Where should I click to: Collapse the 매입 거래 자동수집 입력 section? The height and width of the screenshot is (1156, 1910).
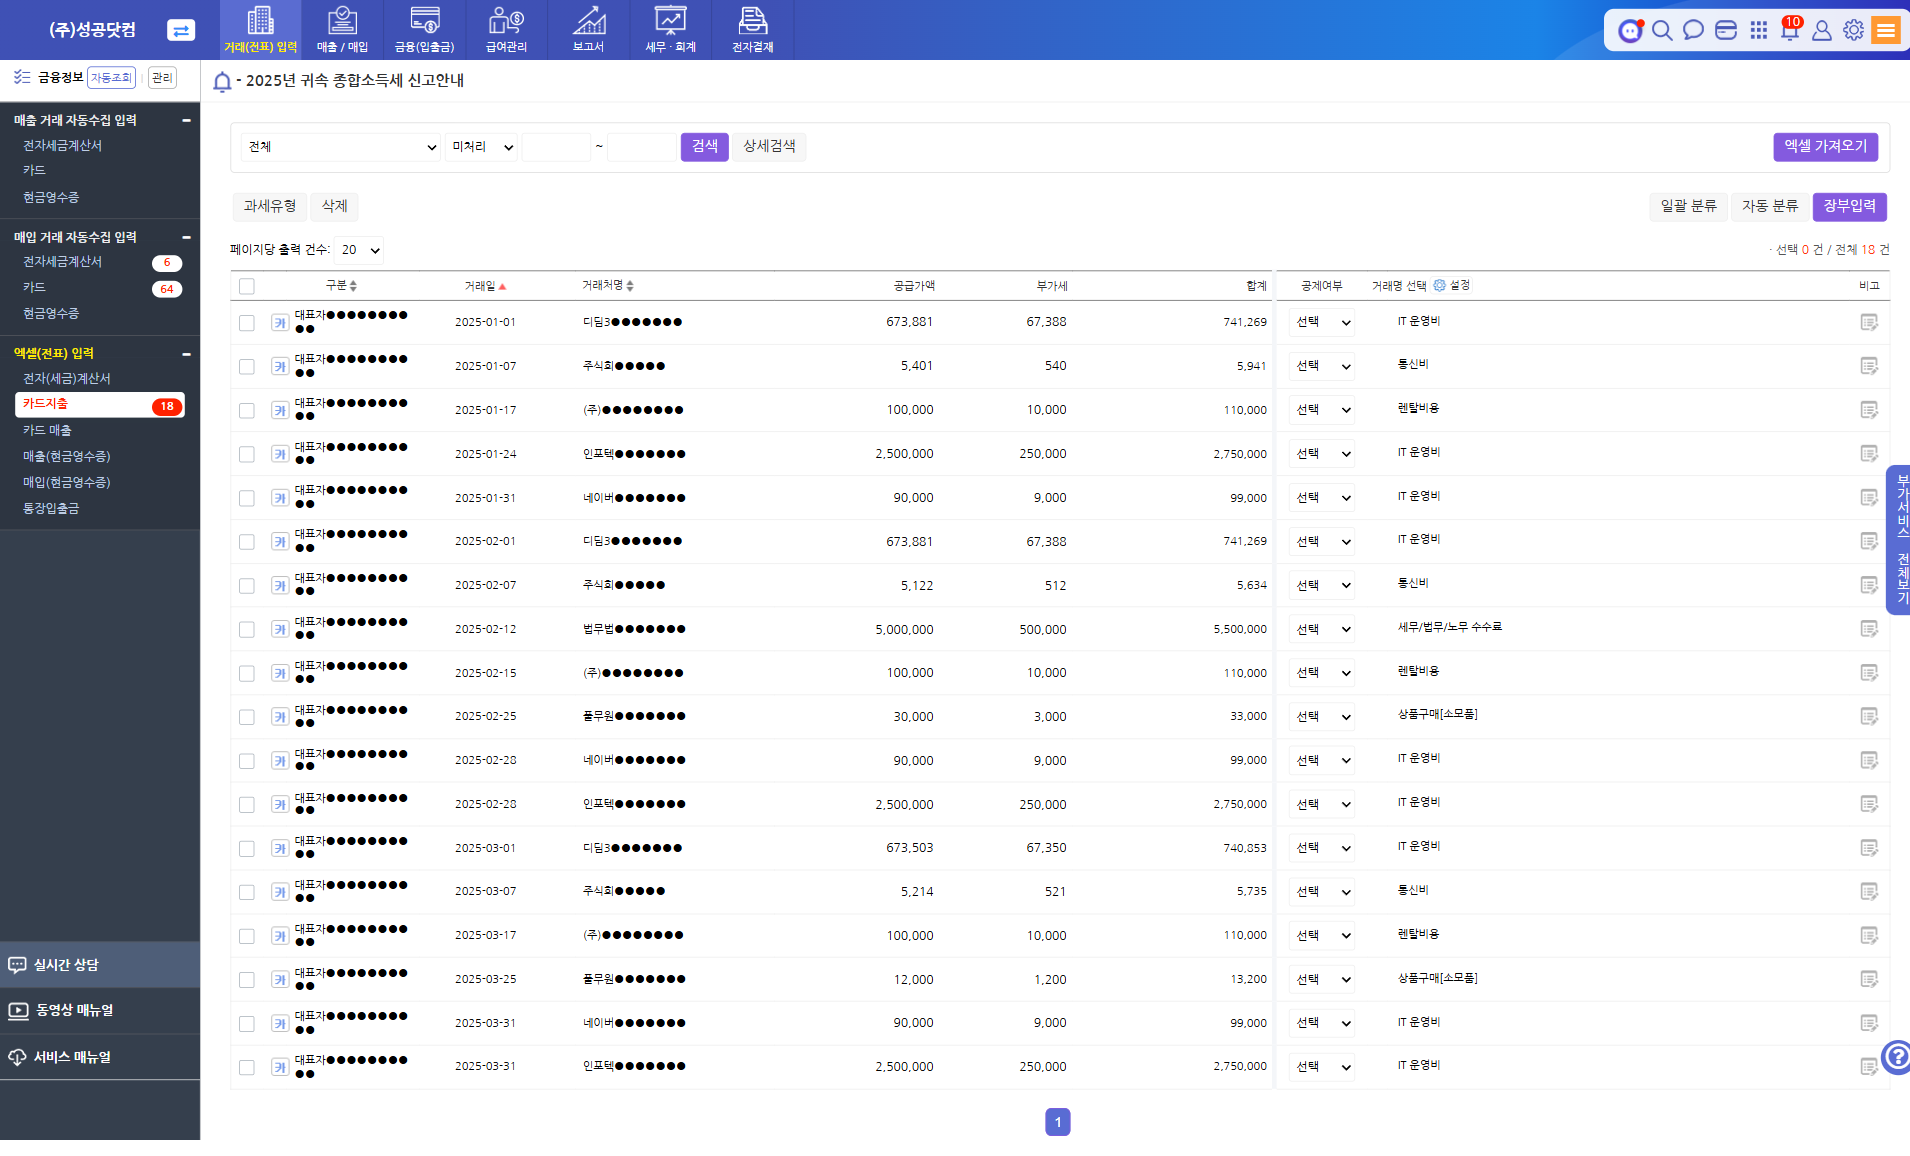186,237
